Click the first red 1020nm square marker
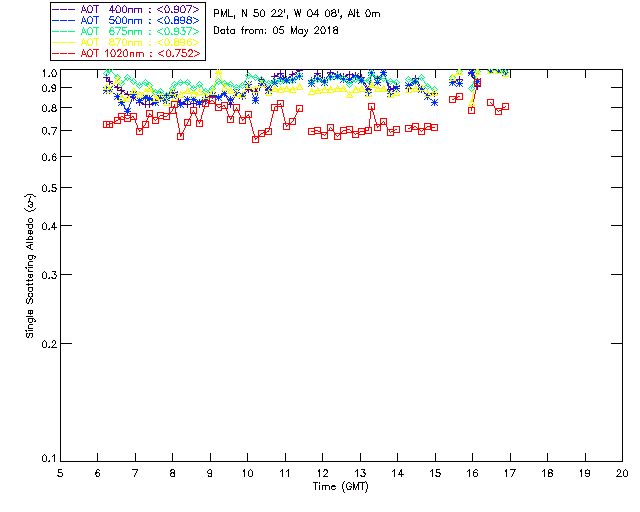 106,125
